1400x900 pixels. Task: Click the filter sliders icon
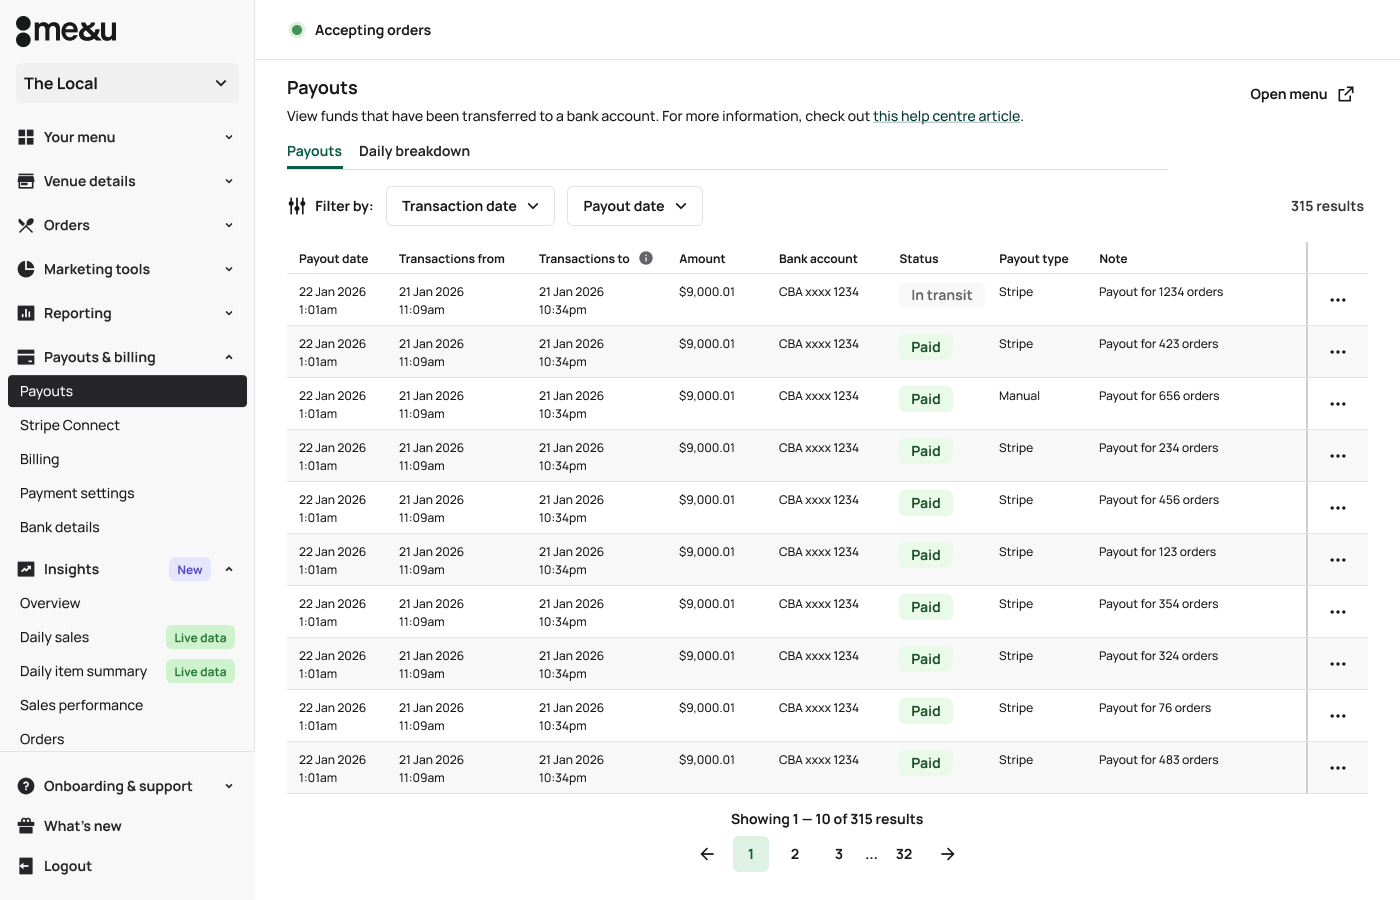(297, 206)
